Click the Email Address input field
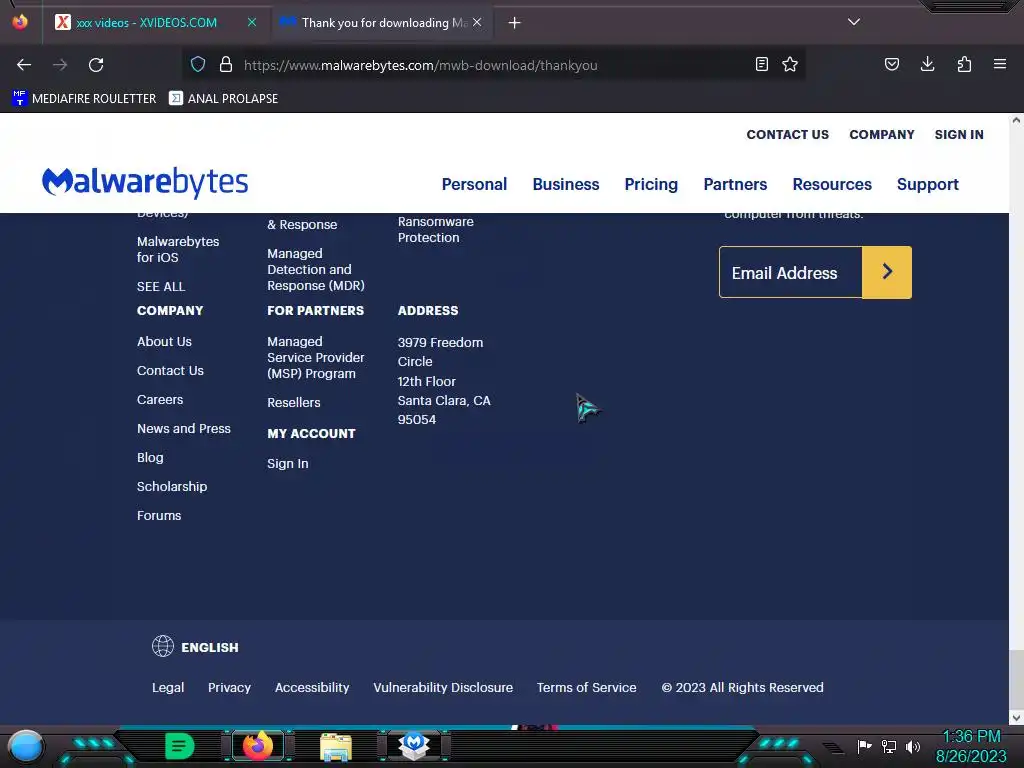Viewport: 1024px width, 768px height. [791, 272]
